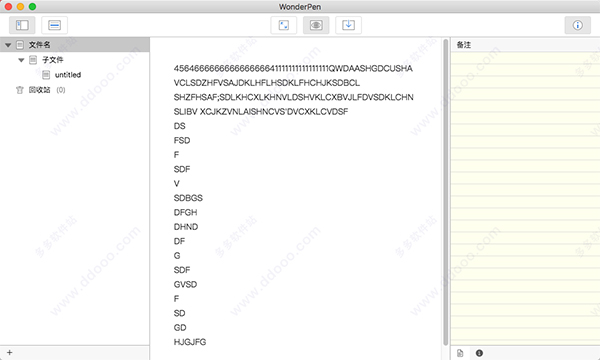Collapse the 文件名 root node triangle
Image resolution: width=600 pixels, height=360 pixels.
coord(8,45)
